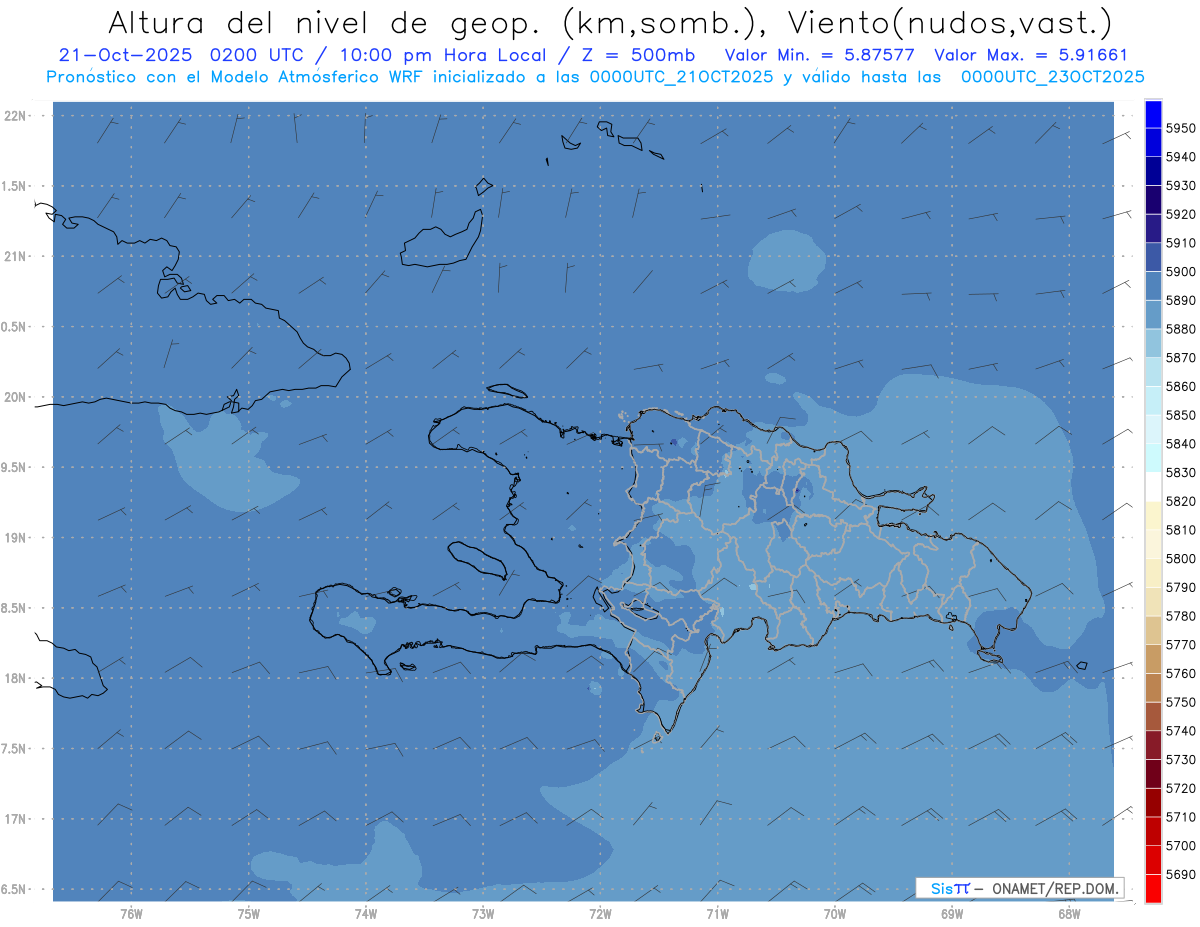Click the 5850 colorbar label
Image resolution: width=1200 pixels, height=927 pixels.
[1180, 415]
